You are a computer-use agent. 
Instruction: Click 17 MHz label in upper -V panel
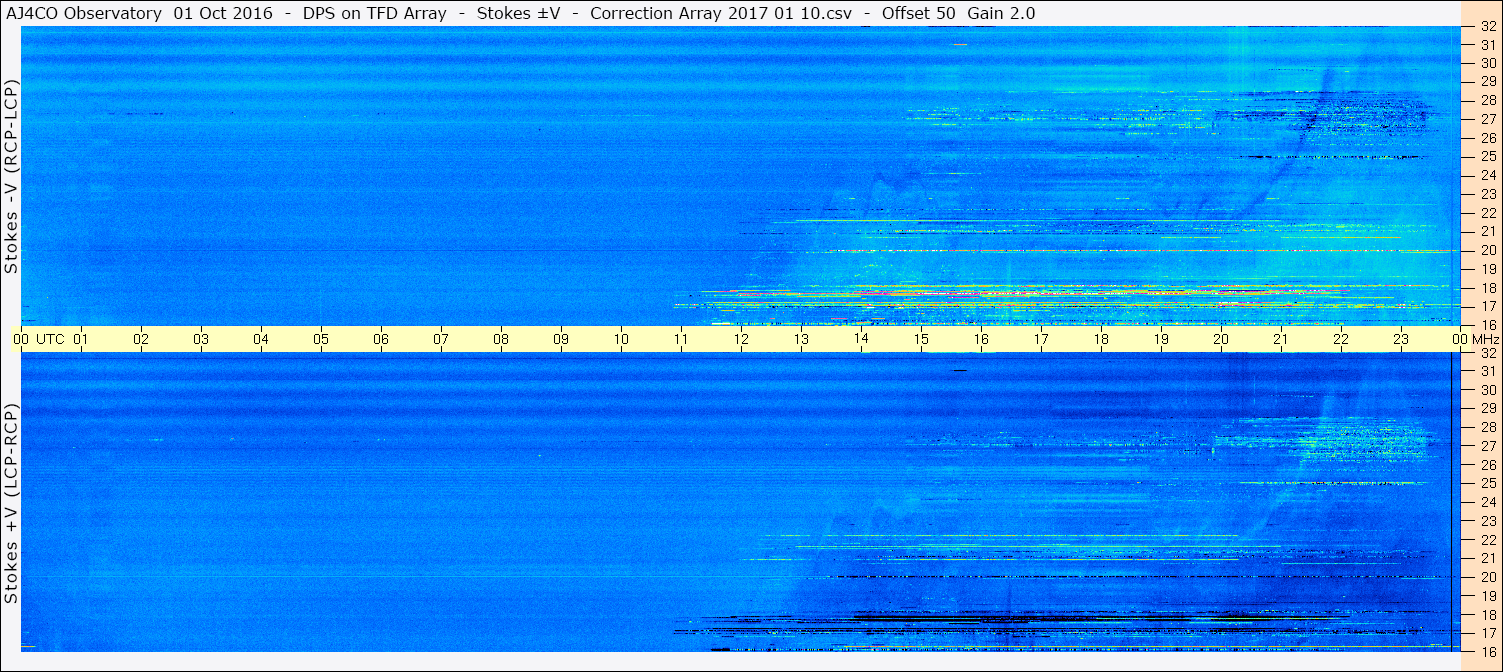click(x=1488, y=306)
